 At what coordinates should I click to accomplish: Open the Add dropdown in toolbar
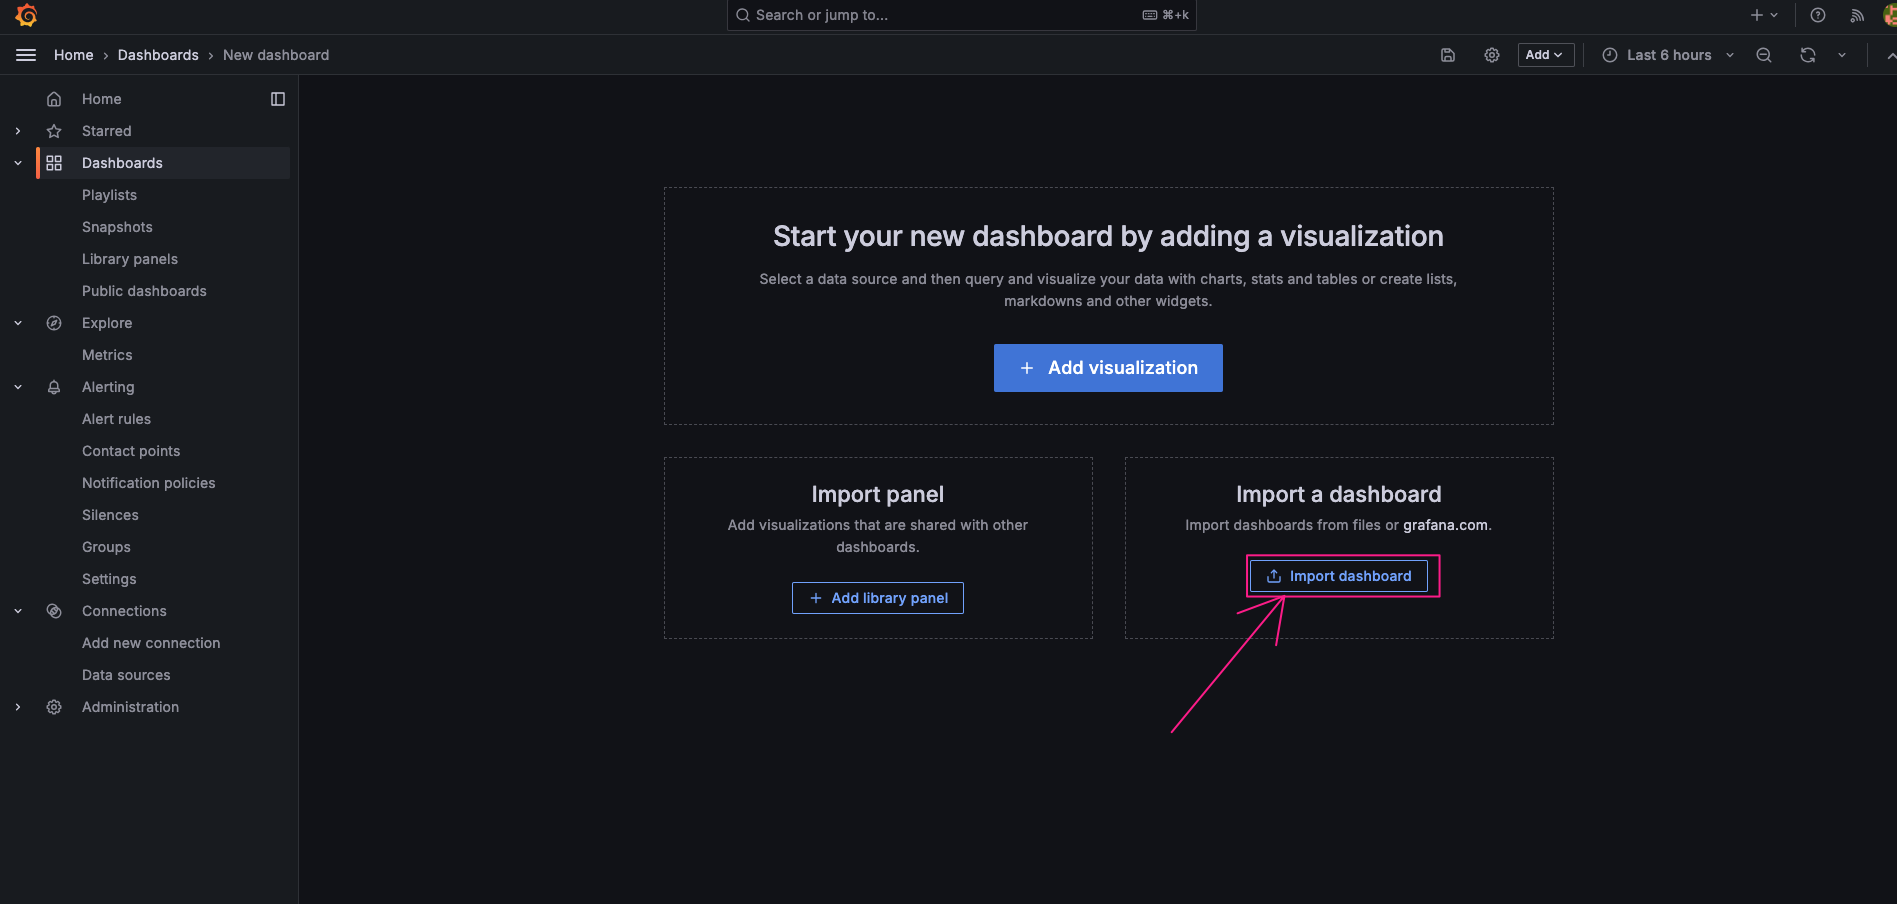[1545, 55]
